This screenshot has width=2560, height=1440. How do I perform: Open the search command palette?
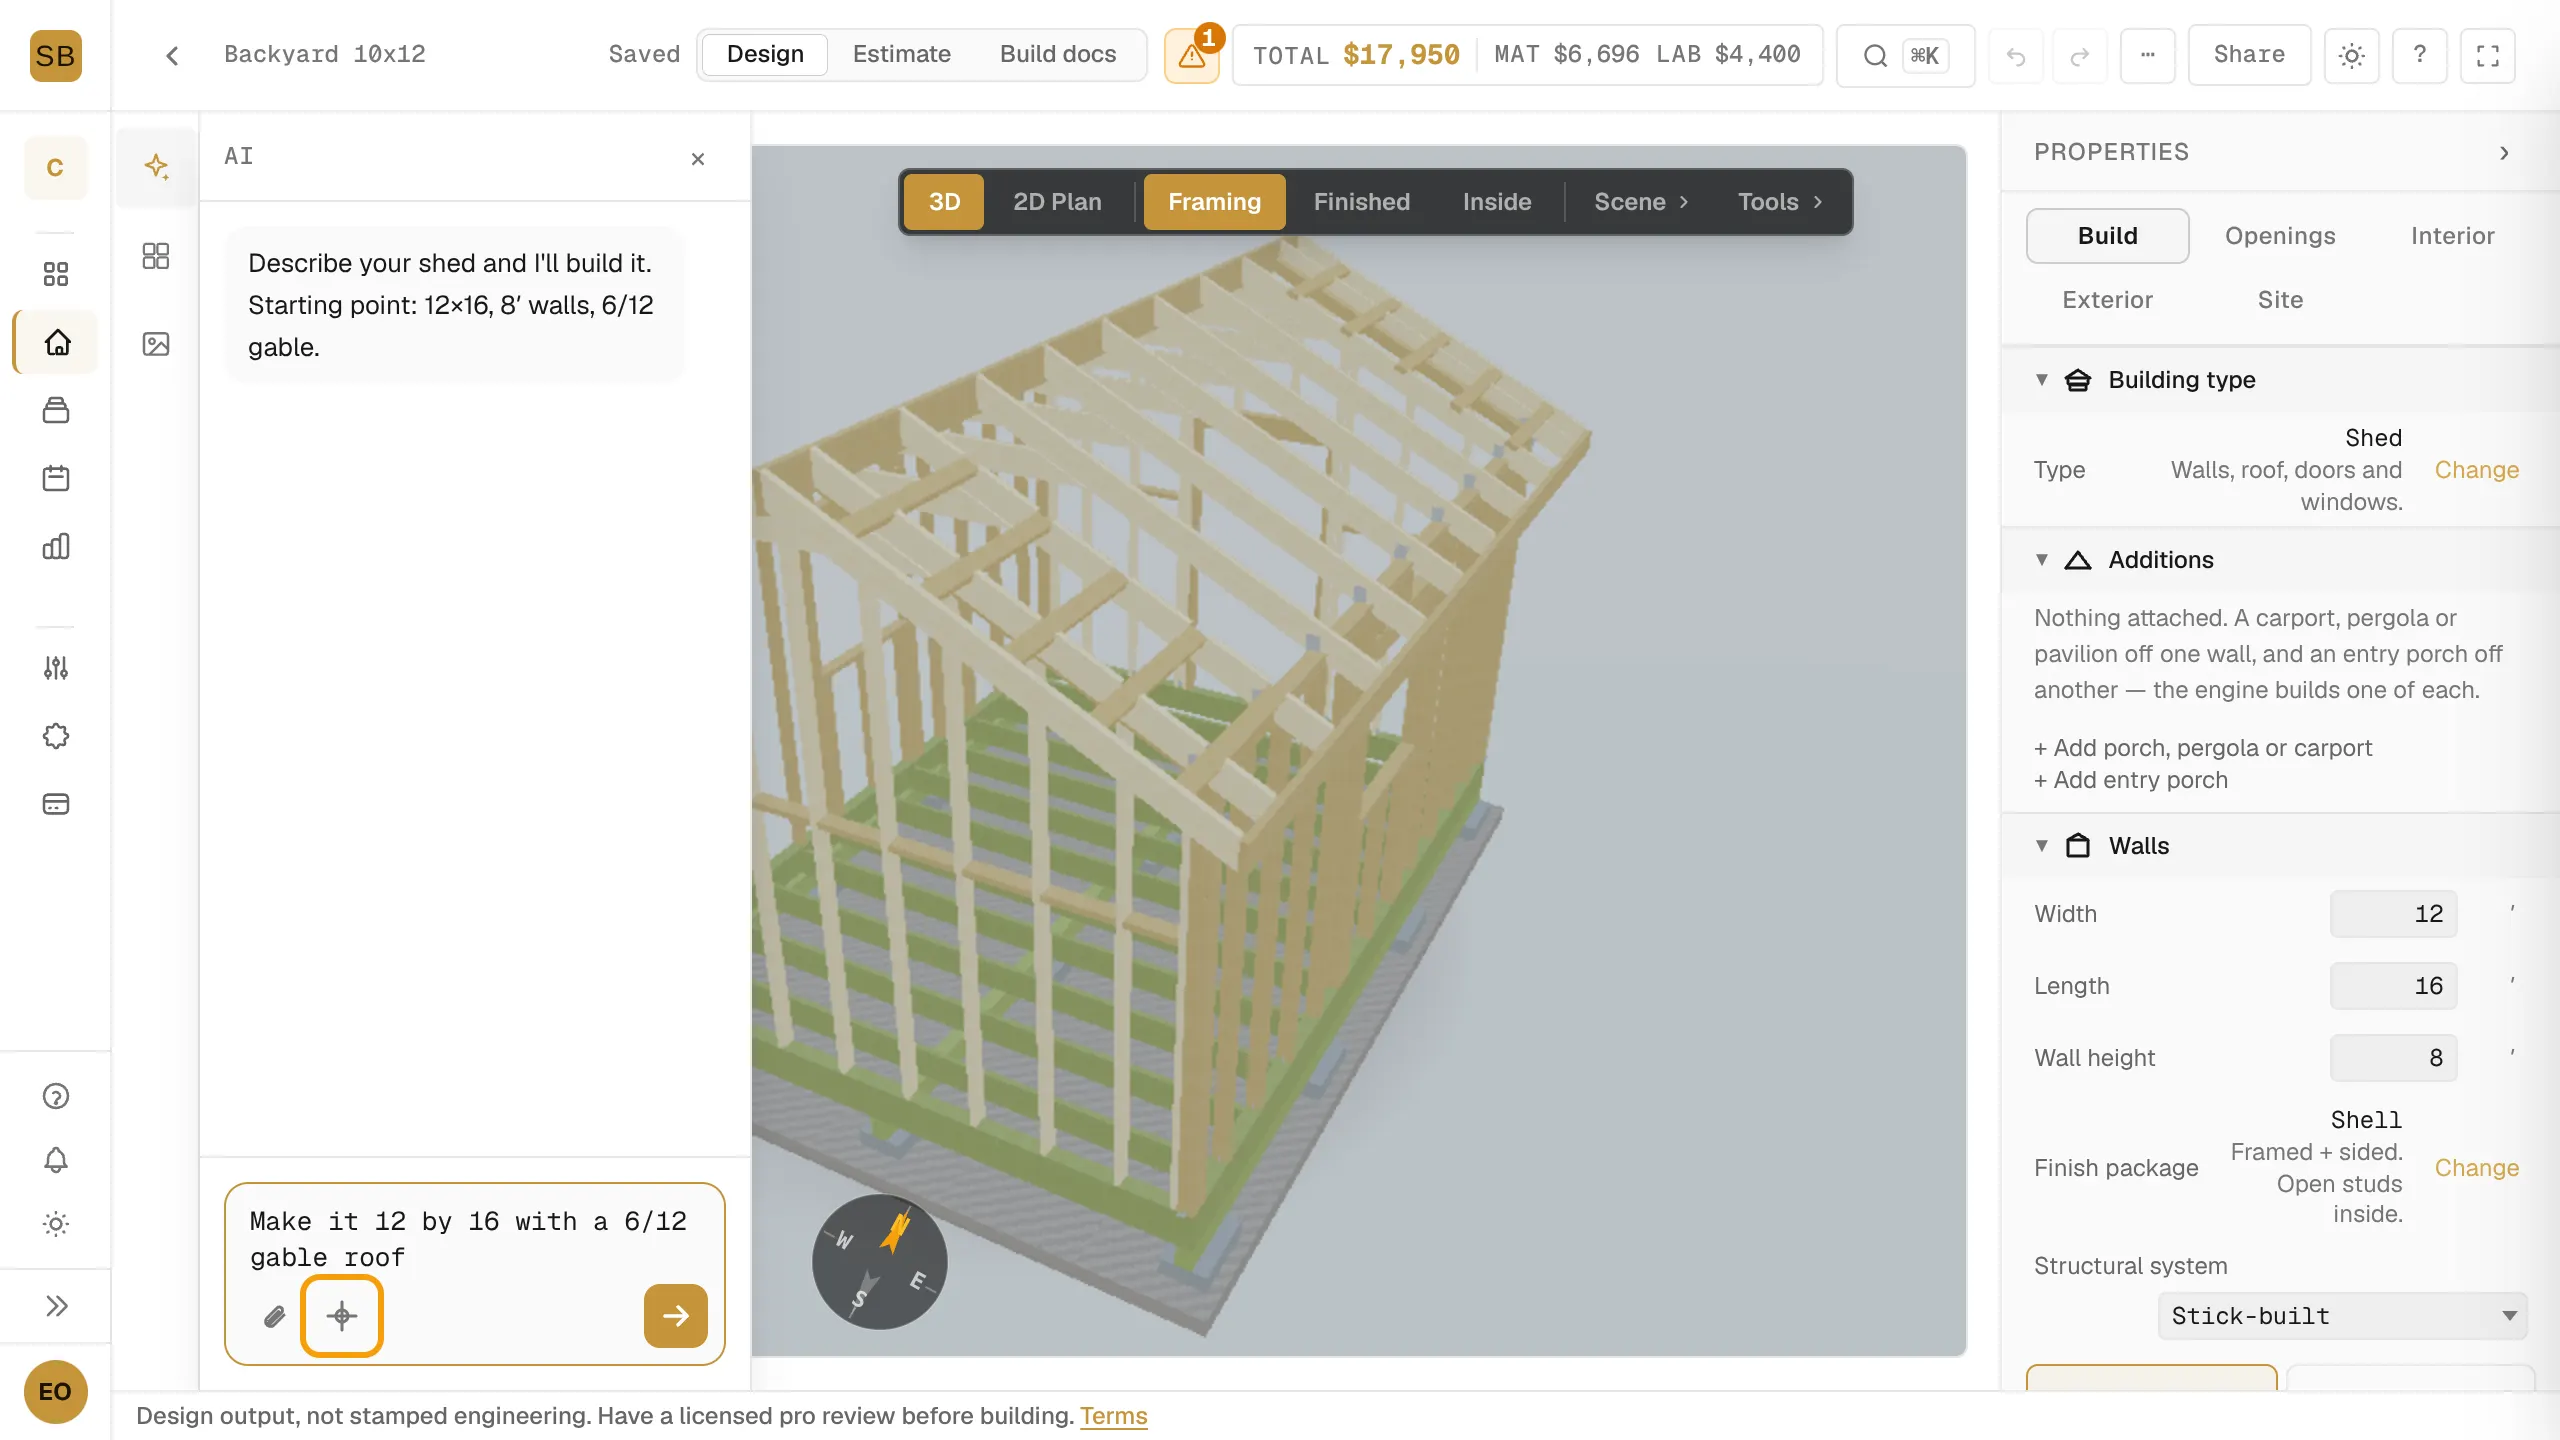(1905, 55)
